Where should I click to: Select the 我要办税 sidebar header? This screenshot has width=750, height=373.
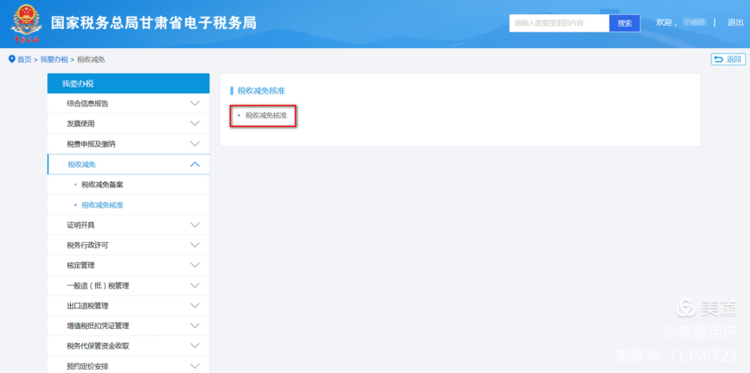coord(128,83)
